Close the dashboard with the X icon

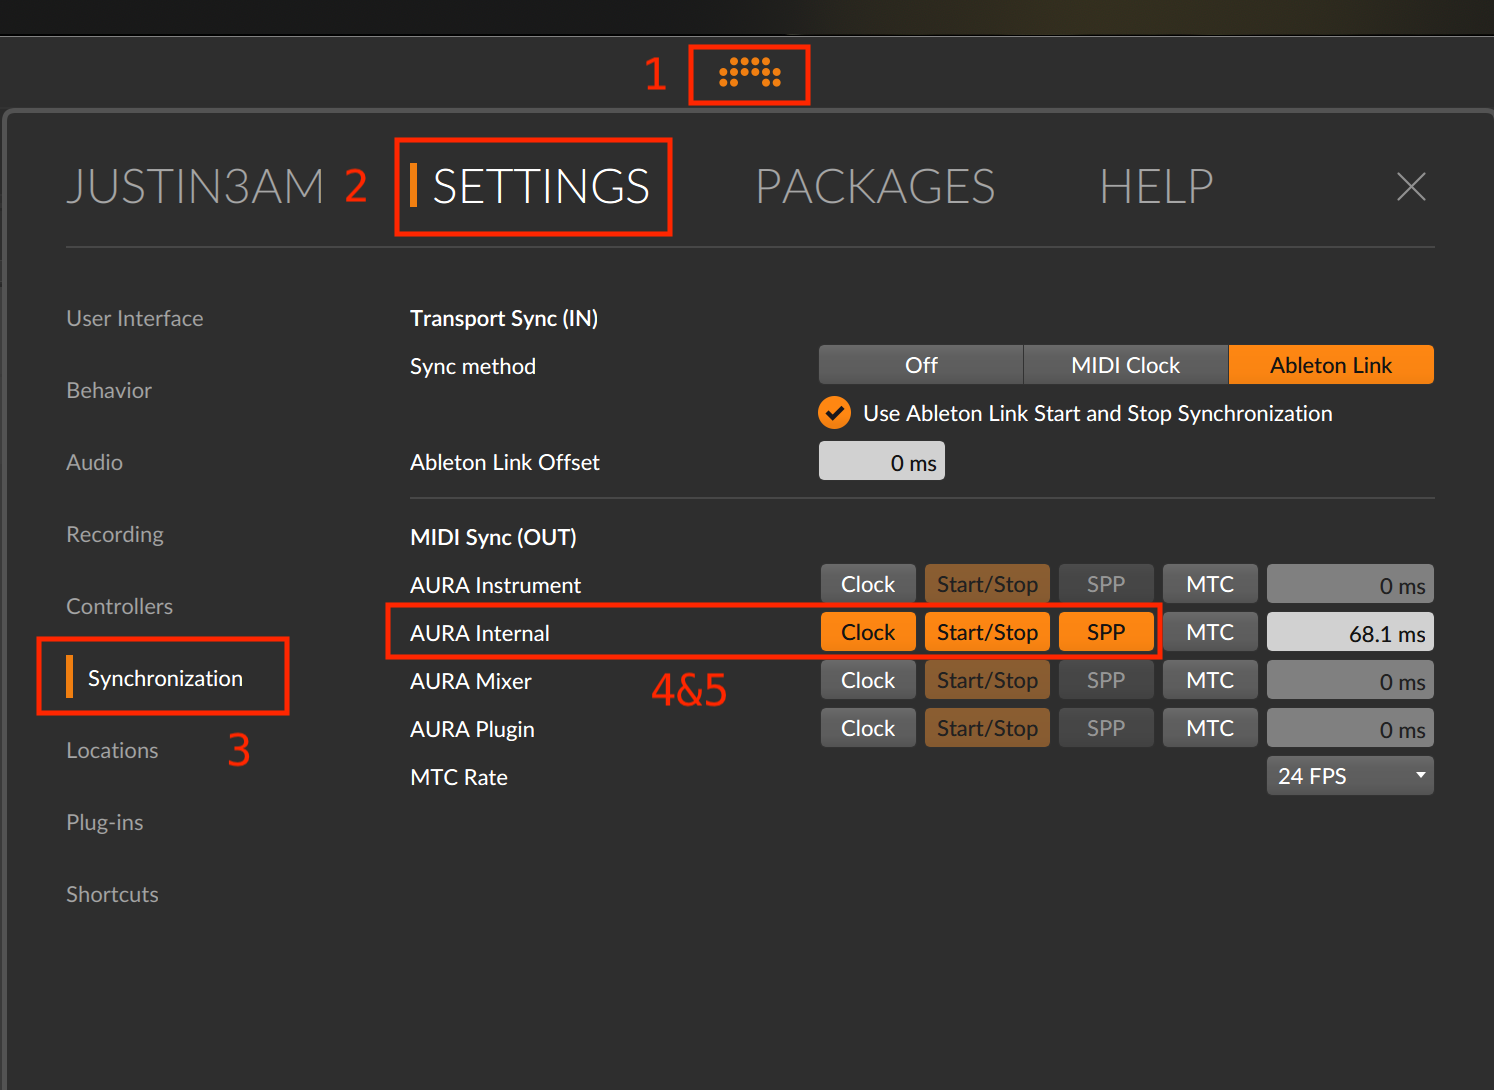[x=1411, y=186]
